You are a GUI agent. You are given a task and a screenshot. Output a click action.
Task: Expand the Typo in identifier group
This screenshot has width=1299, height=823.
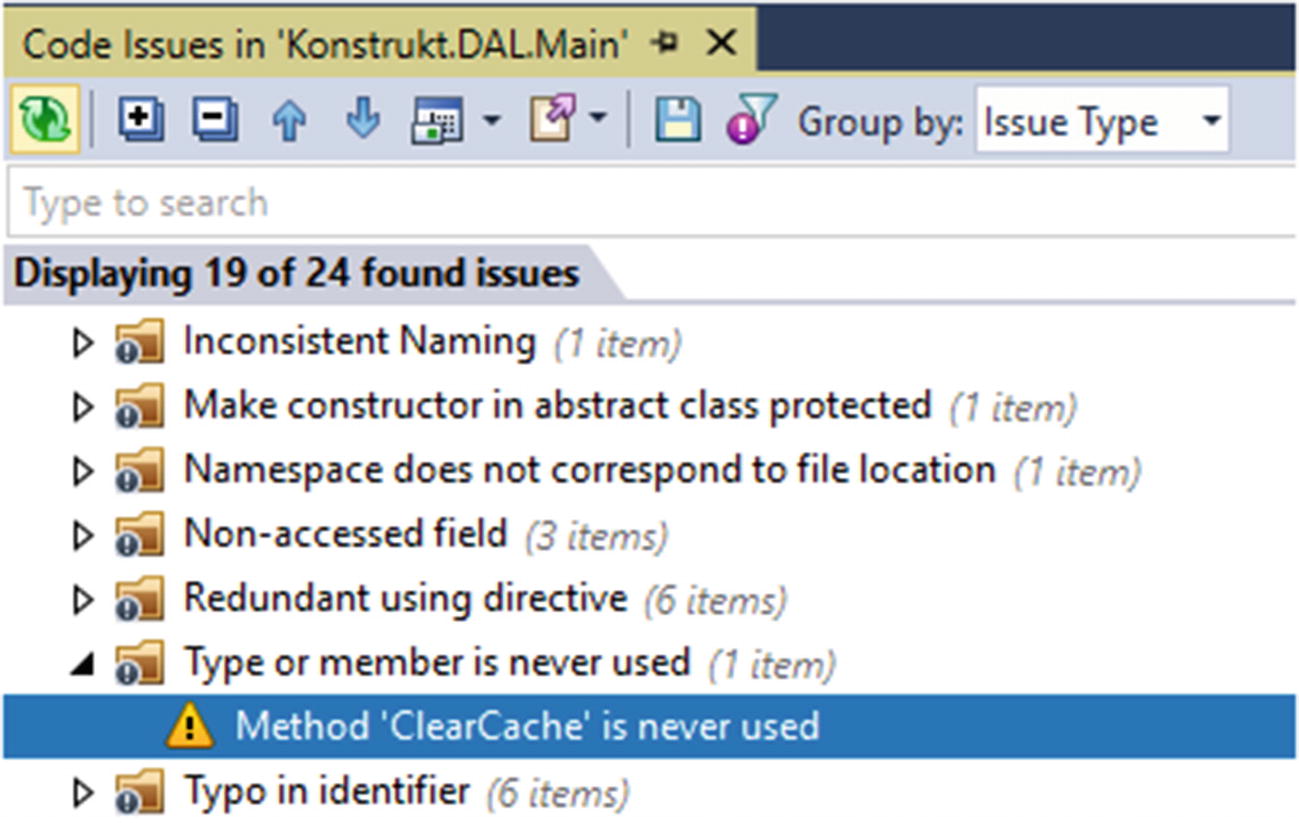click(82, 793)
